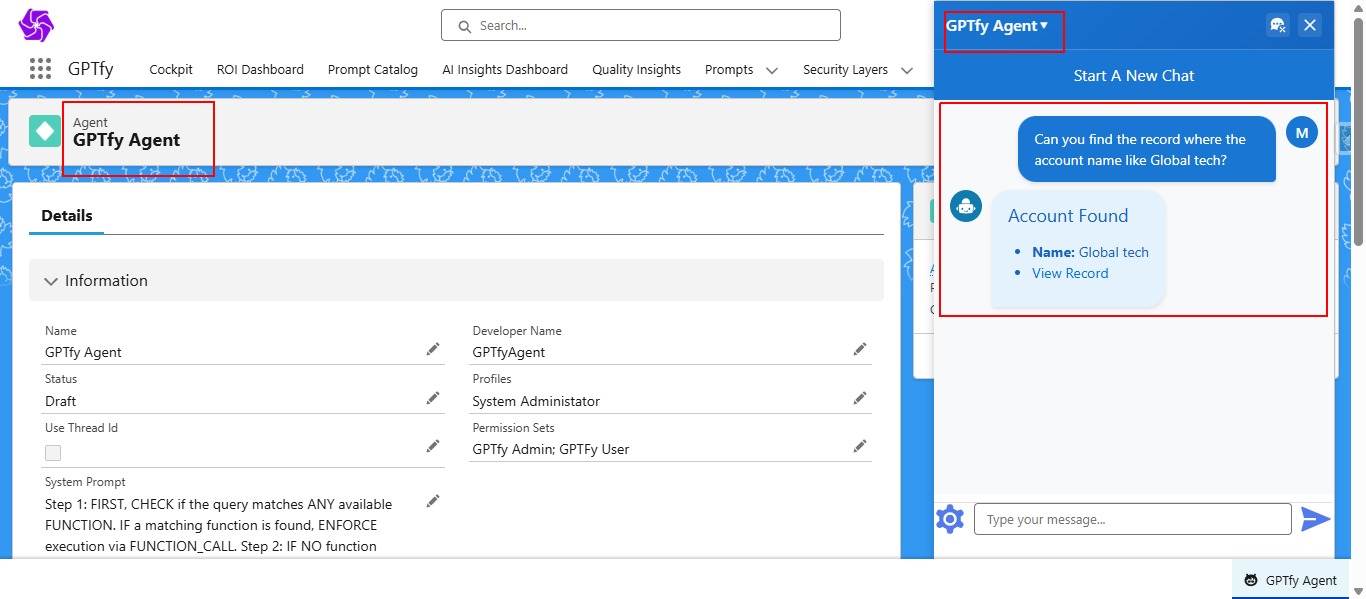Click the page vertical scrollbar
The image size is (1366, 599).
1357,130
